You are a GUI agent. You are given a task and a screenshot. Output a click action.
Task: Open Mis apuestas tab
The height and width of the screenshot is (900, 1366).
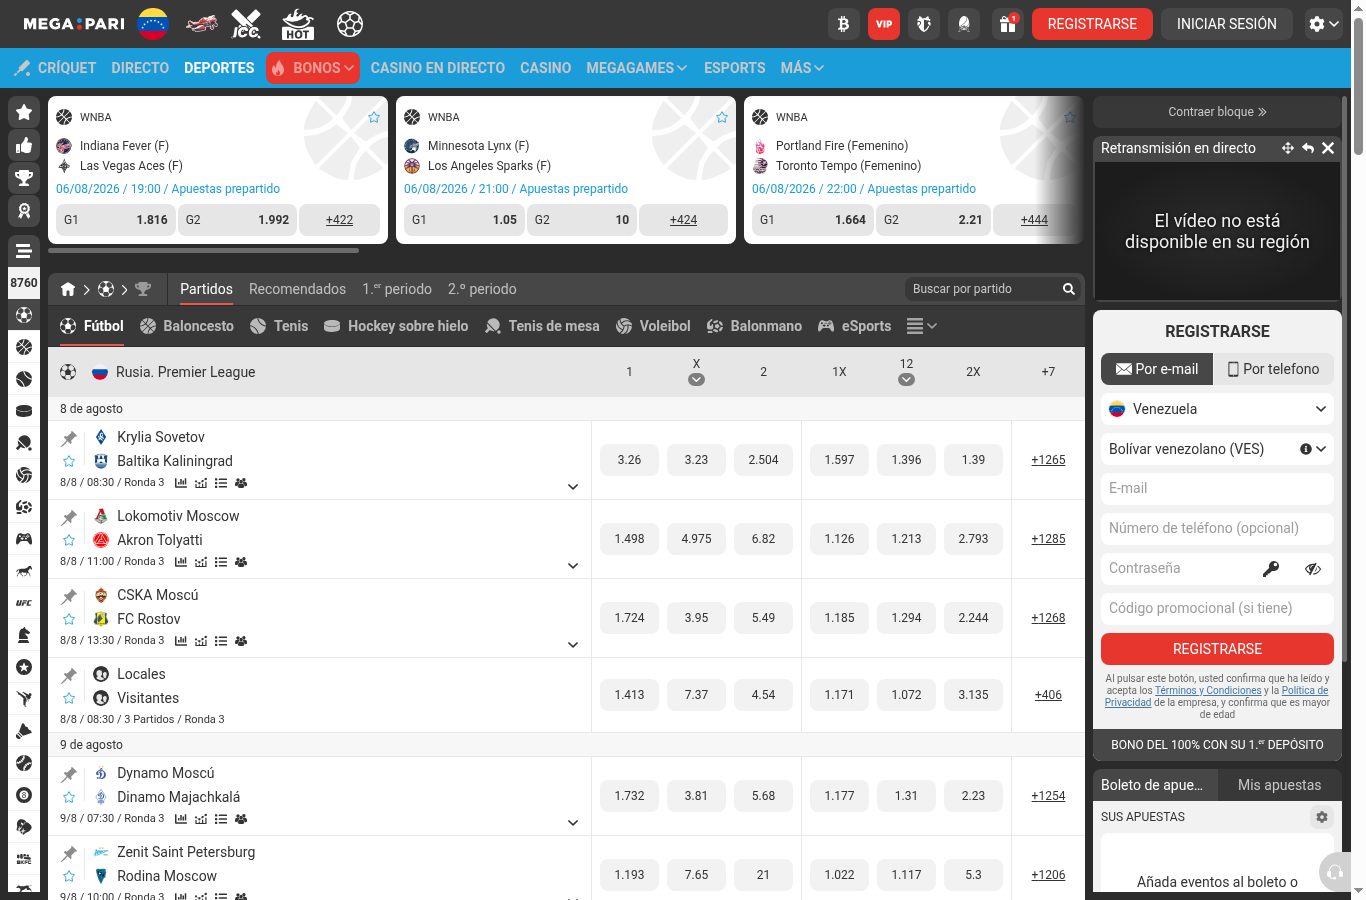tap(1279, 785)
